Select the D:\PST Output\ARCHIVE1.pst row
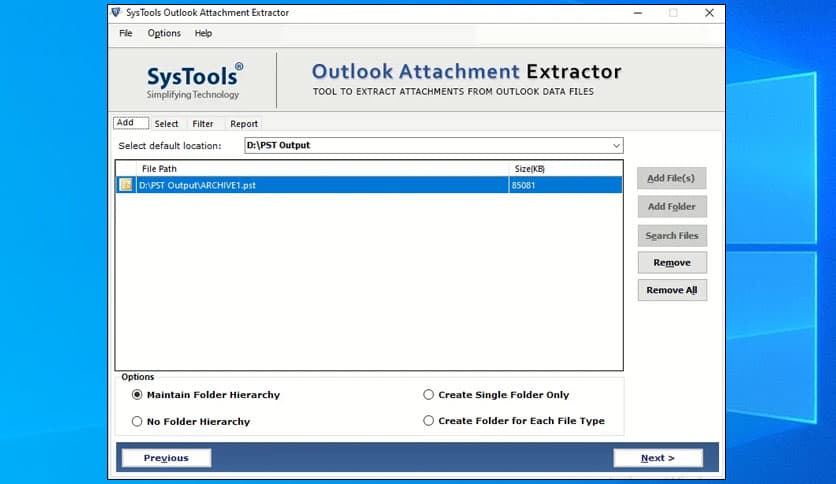Viewport: 836px width, 484px height. coord(369,185)
